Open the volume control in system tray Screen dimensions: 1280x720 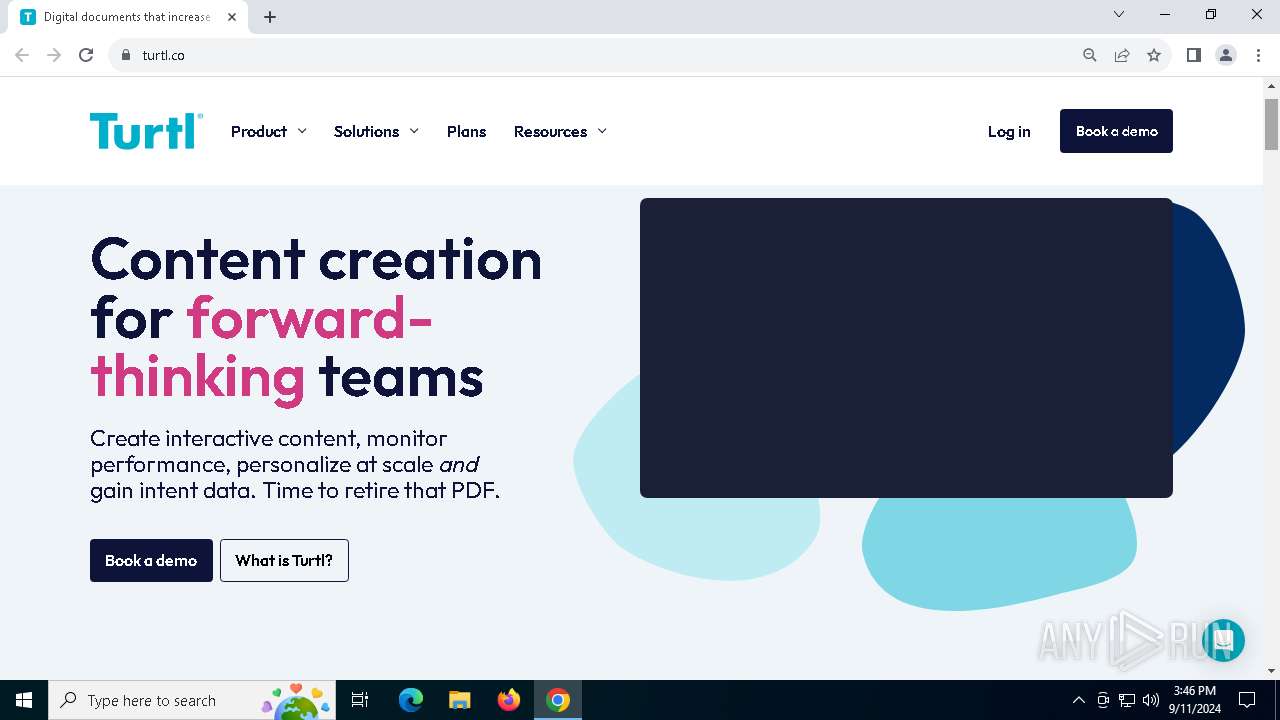coord(1151,700)
